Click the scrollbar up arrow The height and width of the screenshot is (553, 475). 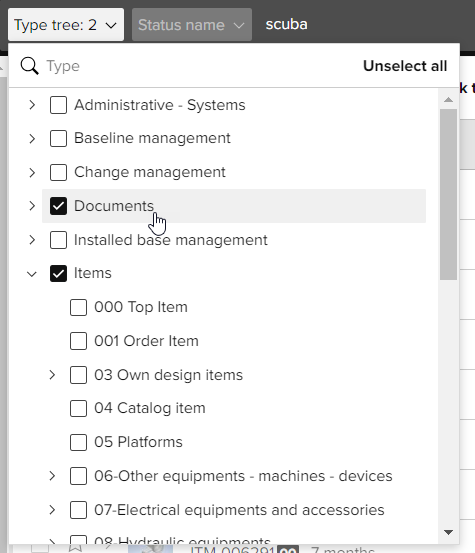(x=448, y=99)
